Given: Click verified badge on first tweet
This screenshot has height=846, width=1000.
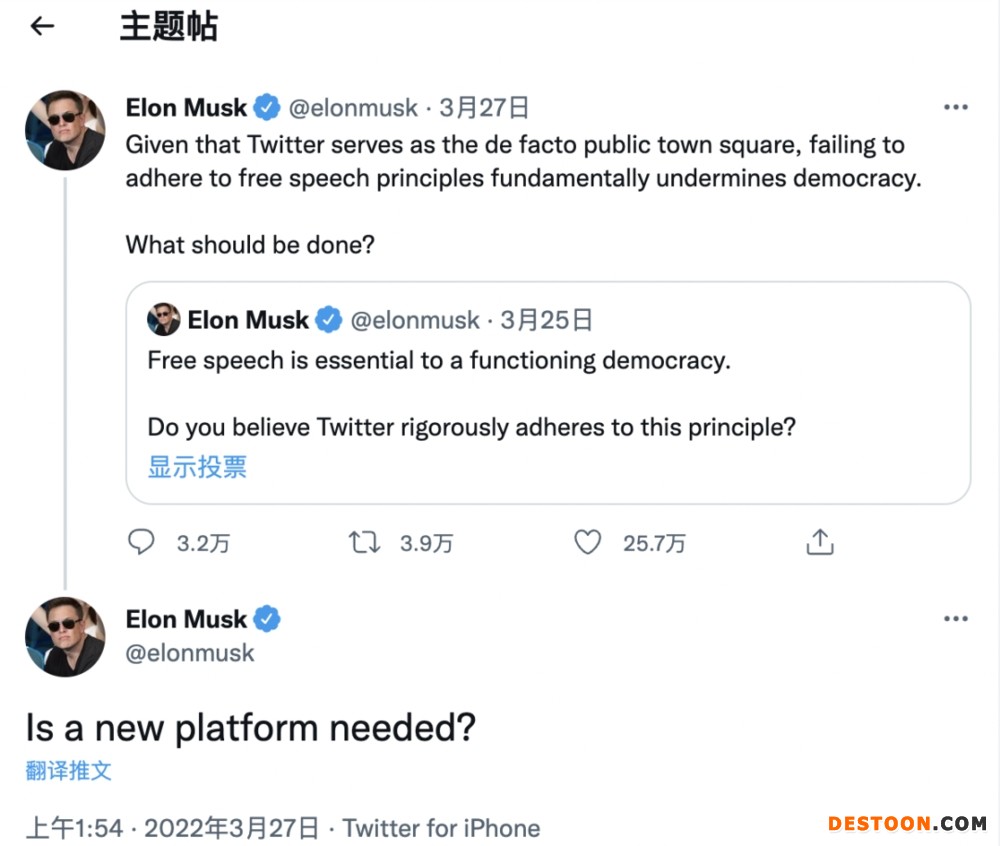Looking at the screenshot, I should 265,107.
